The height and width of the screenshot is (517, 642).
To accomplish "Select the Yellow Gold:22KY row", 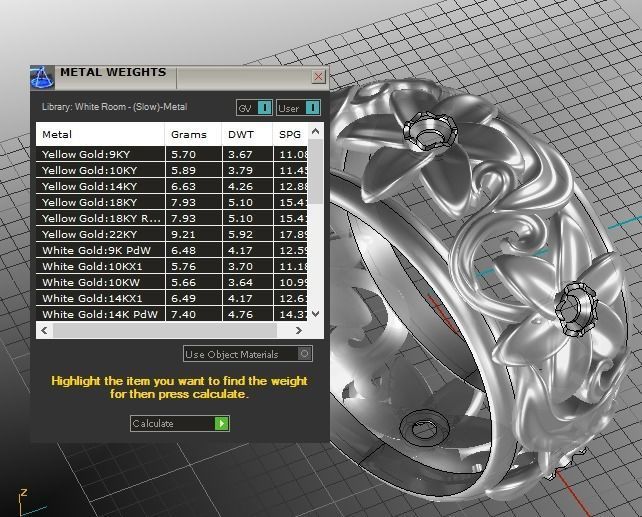I will click(172, 234).
